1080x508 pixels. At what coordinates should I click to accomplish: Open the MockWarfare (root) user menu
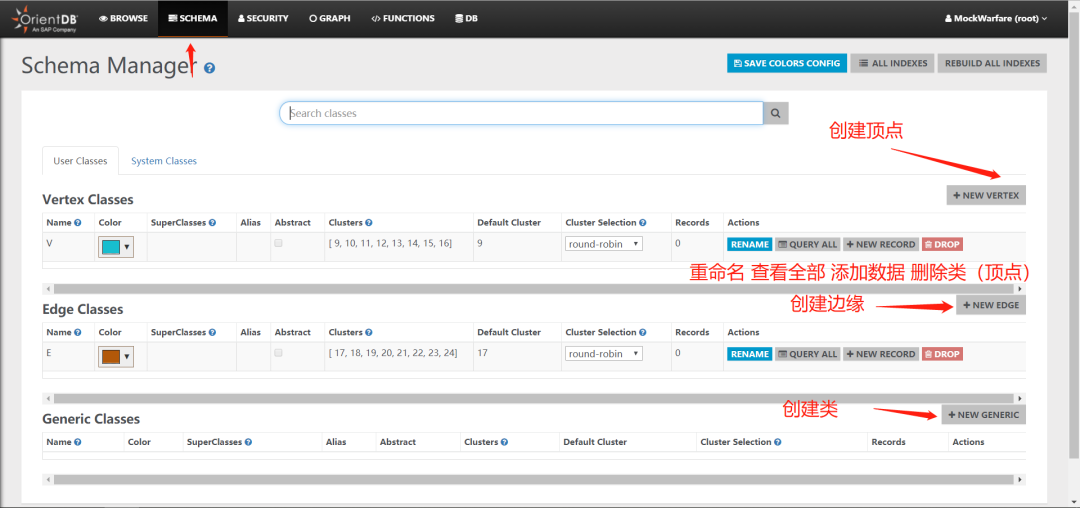point(995,19)
